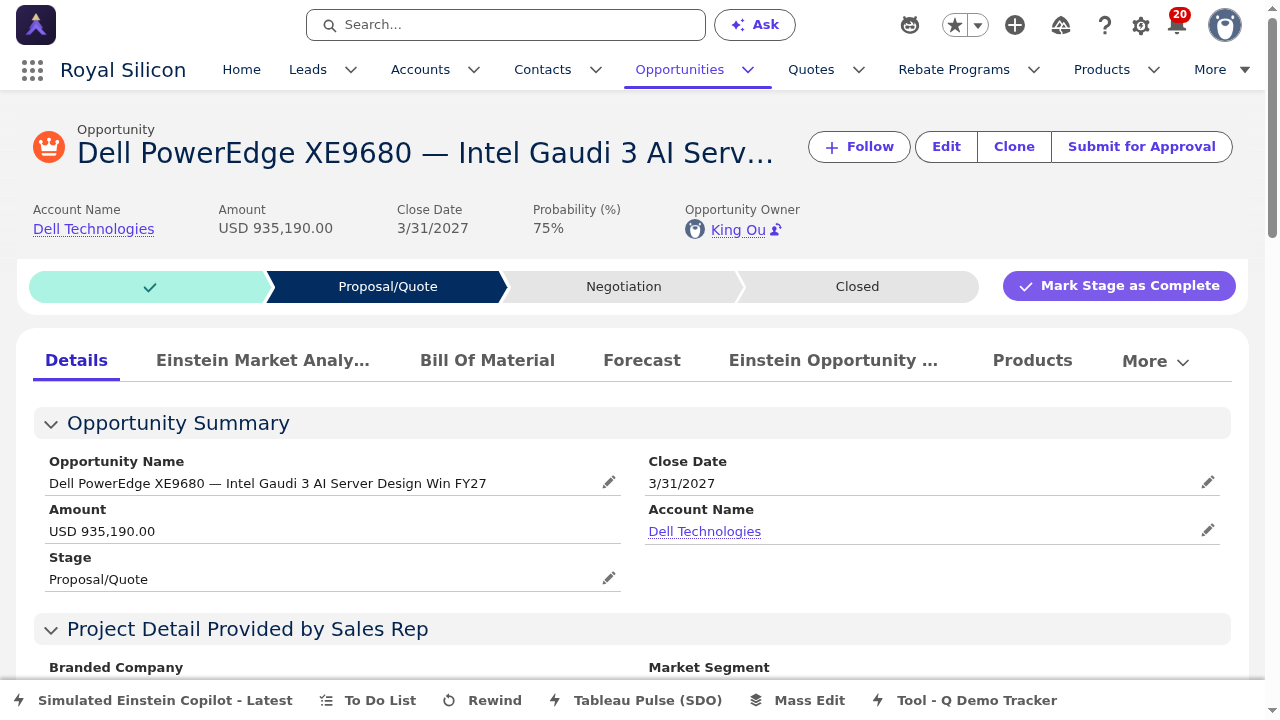Open the Rebate Programs nav dropdown chevron
The width and height of the screenshot is (1280, 720).
1034,70
